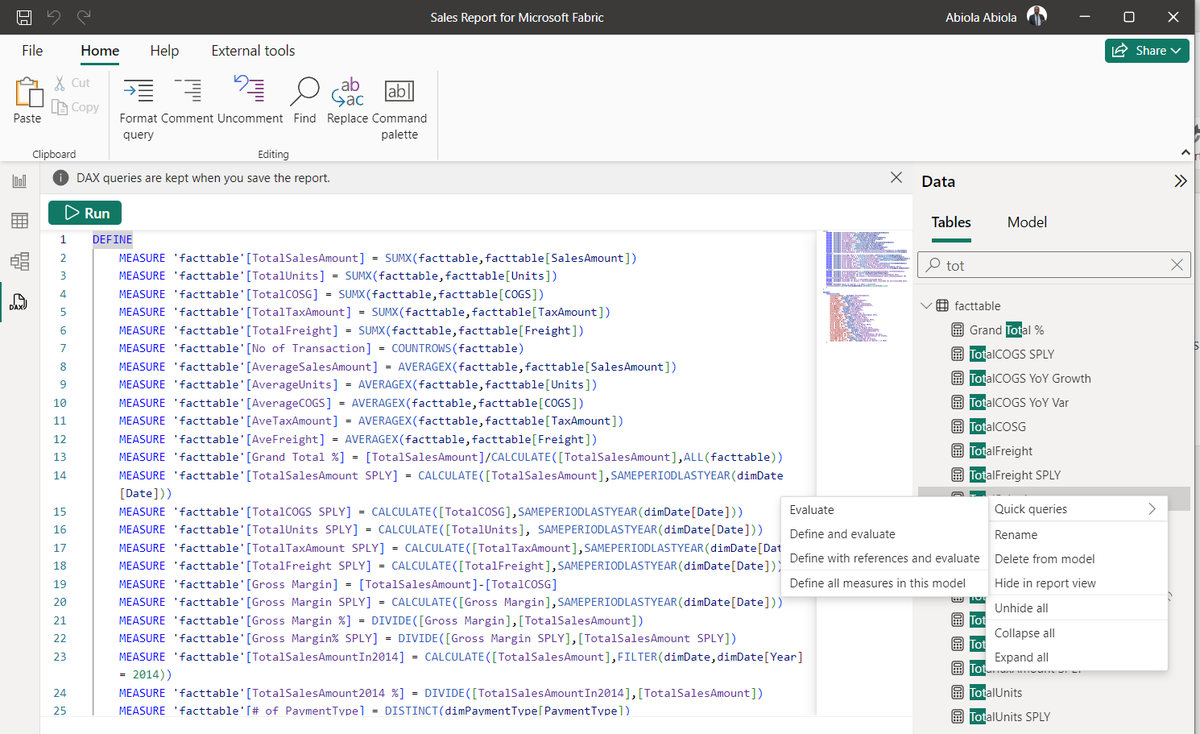Click the Replace icon in ribbon
Screen dimensions: 1200x734
(347, 91)
